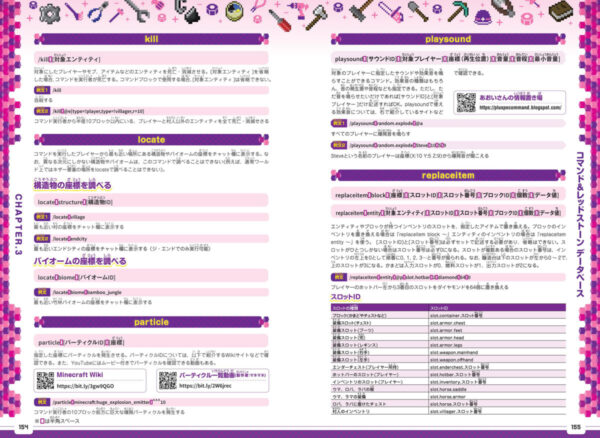The image size is (600, 438).
Task: Click the slot.armor.feet table cell
Action: point(497,330)
